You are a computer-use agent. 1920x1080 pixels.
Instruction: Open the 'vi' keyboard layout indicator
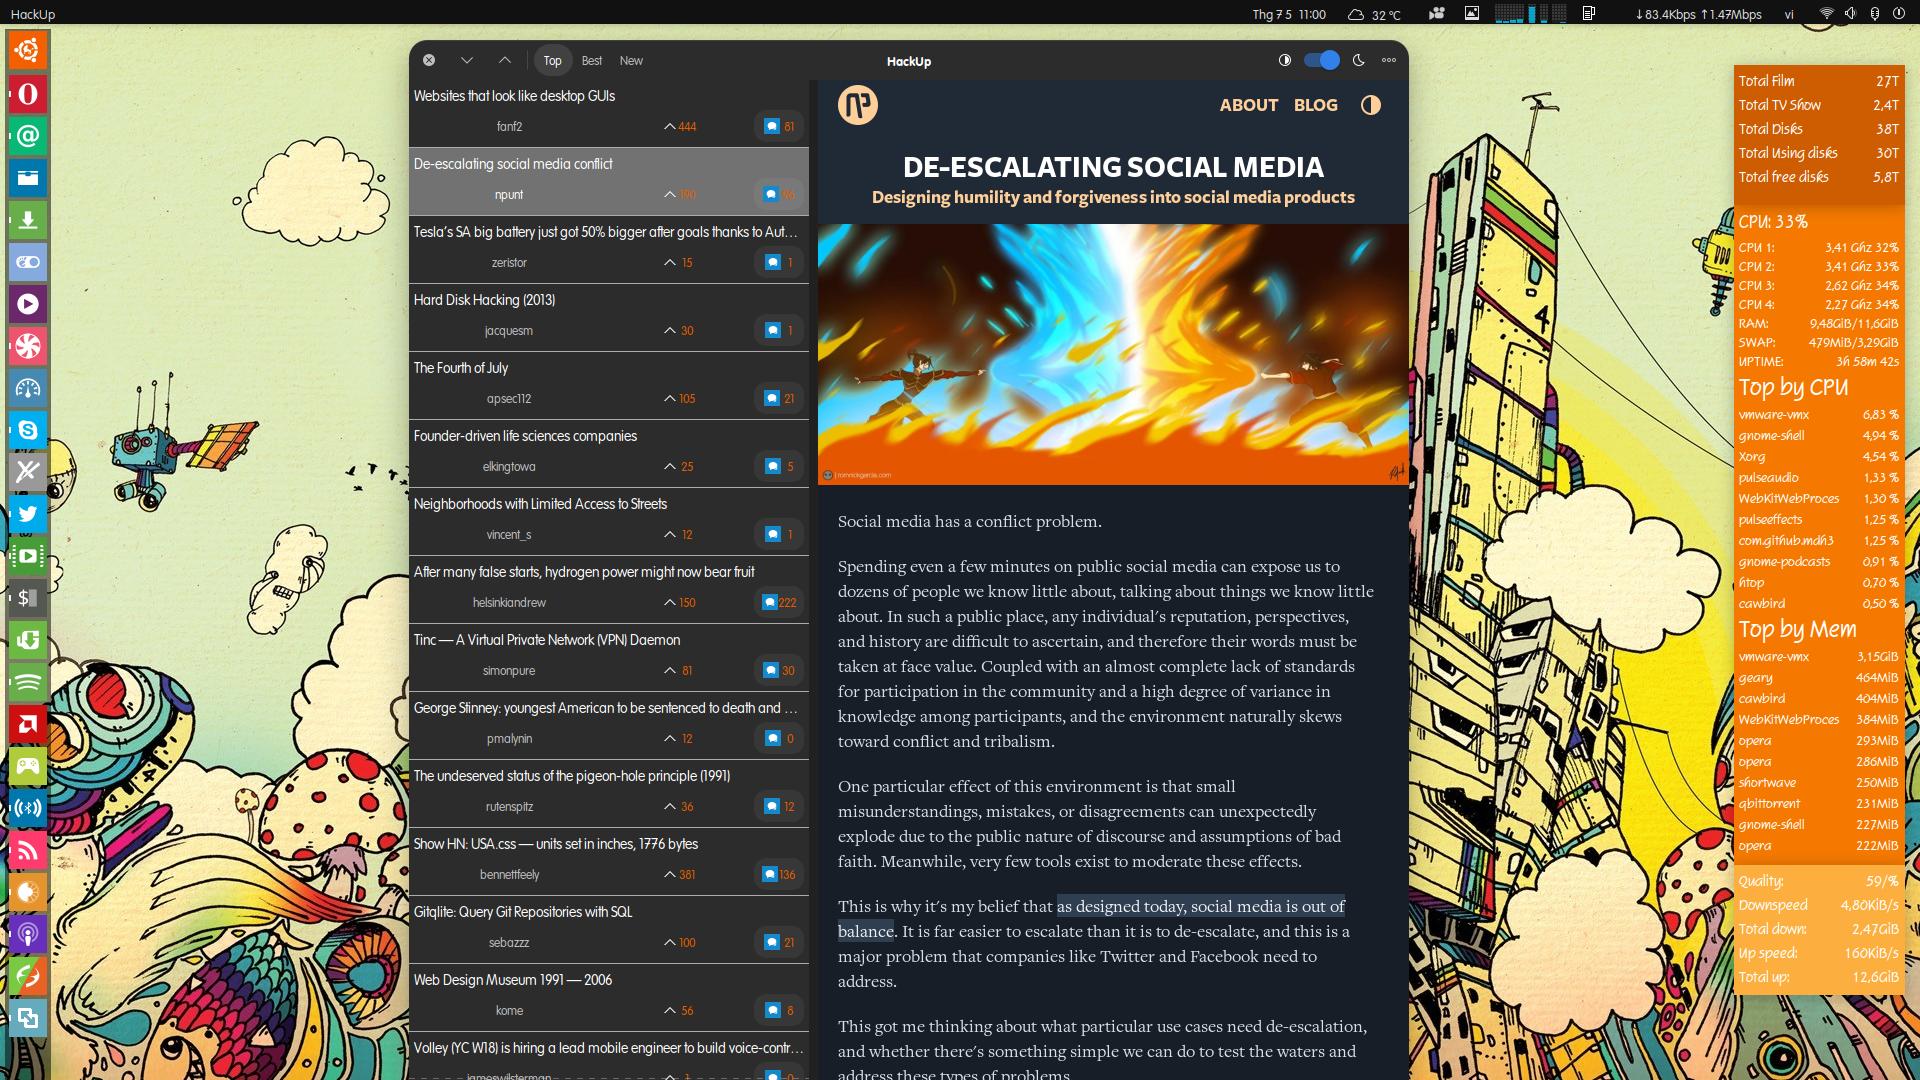[1789, 14]
